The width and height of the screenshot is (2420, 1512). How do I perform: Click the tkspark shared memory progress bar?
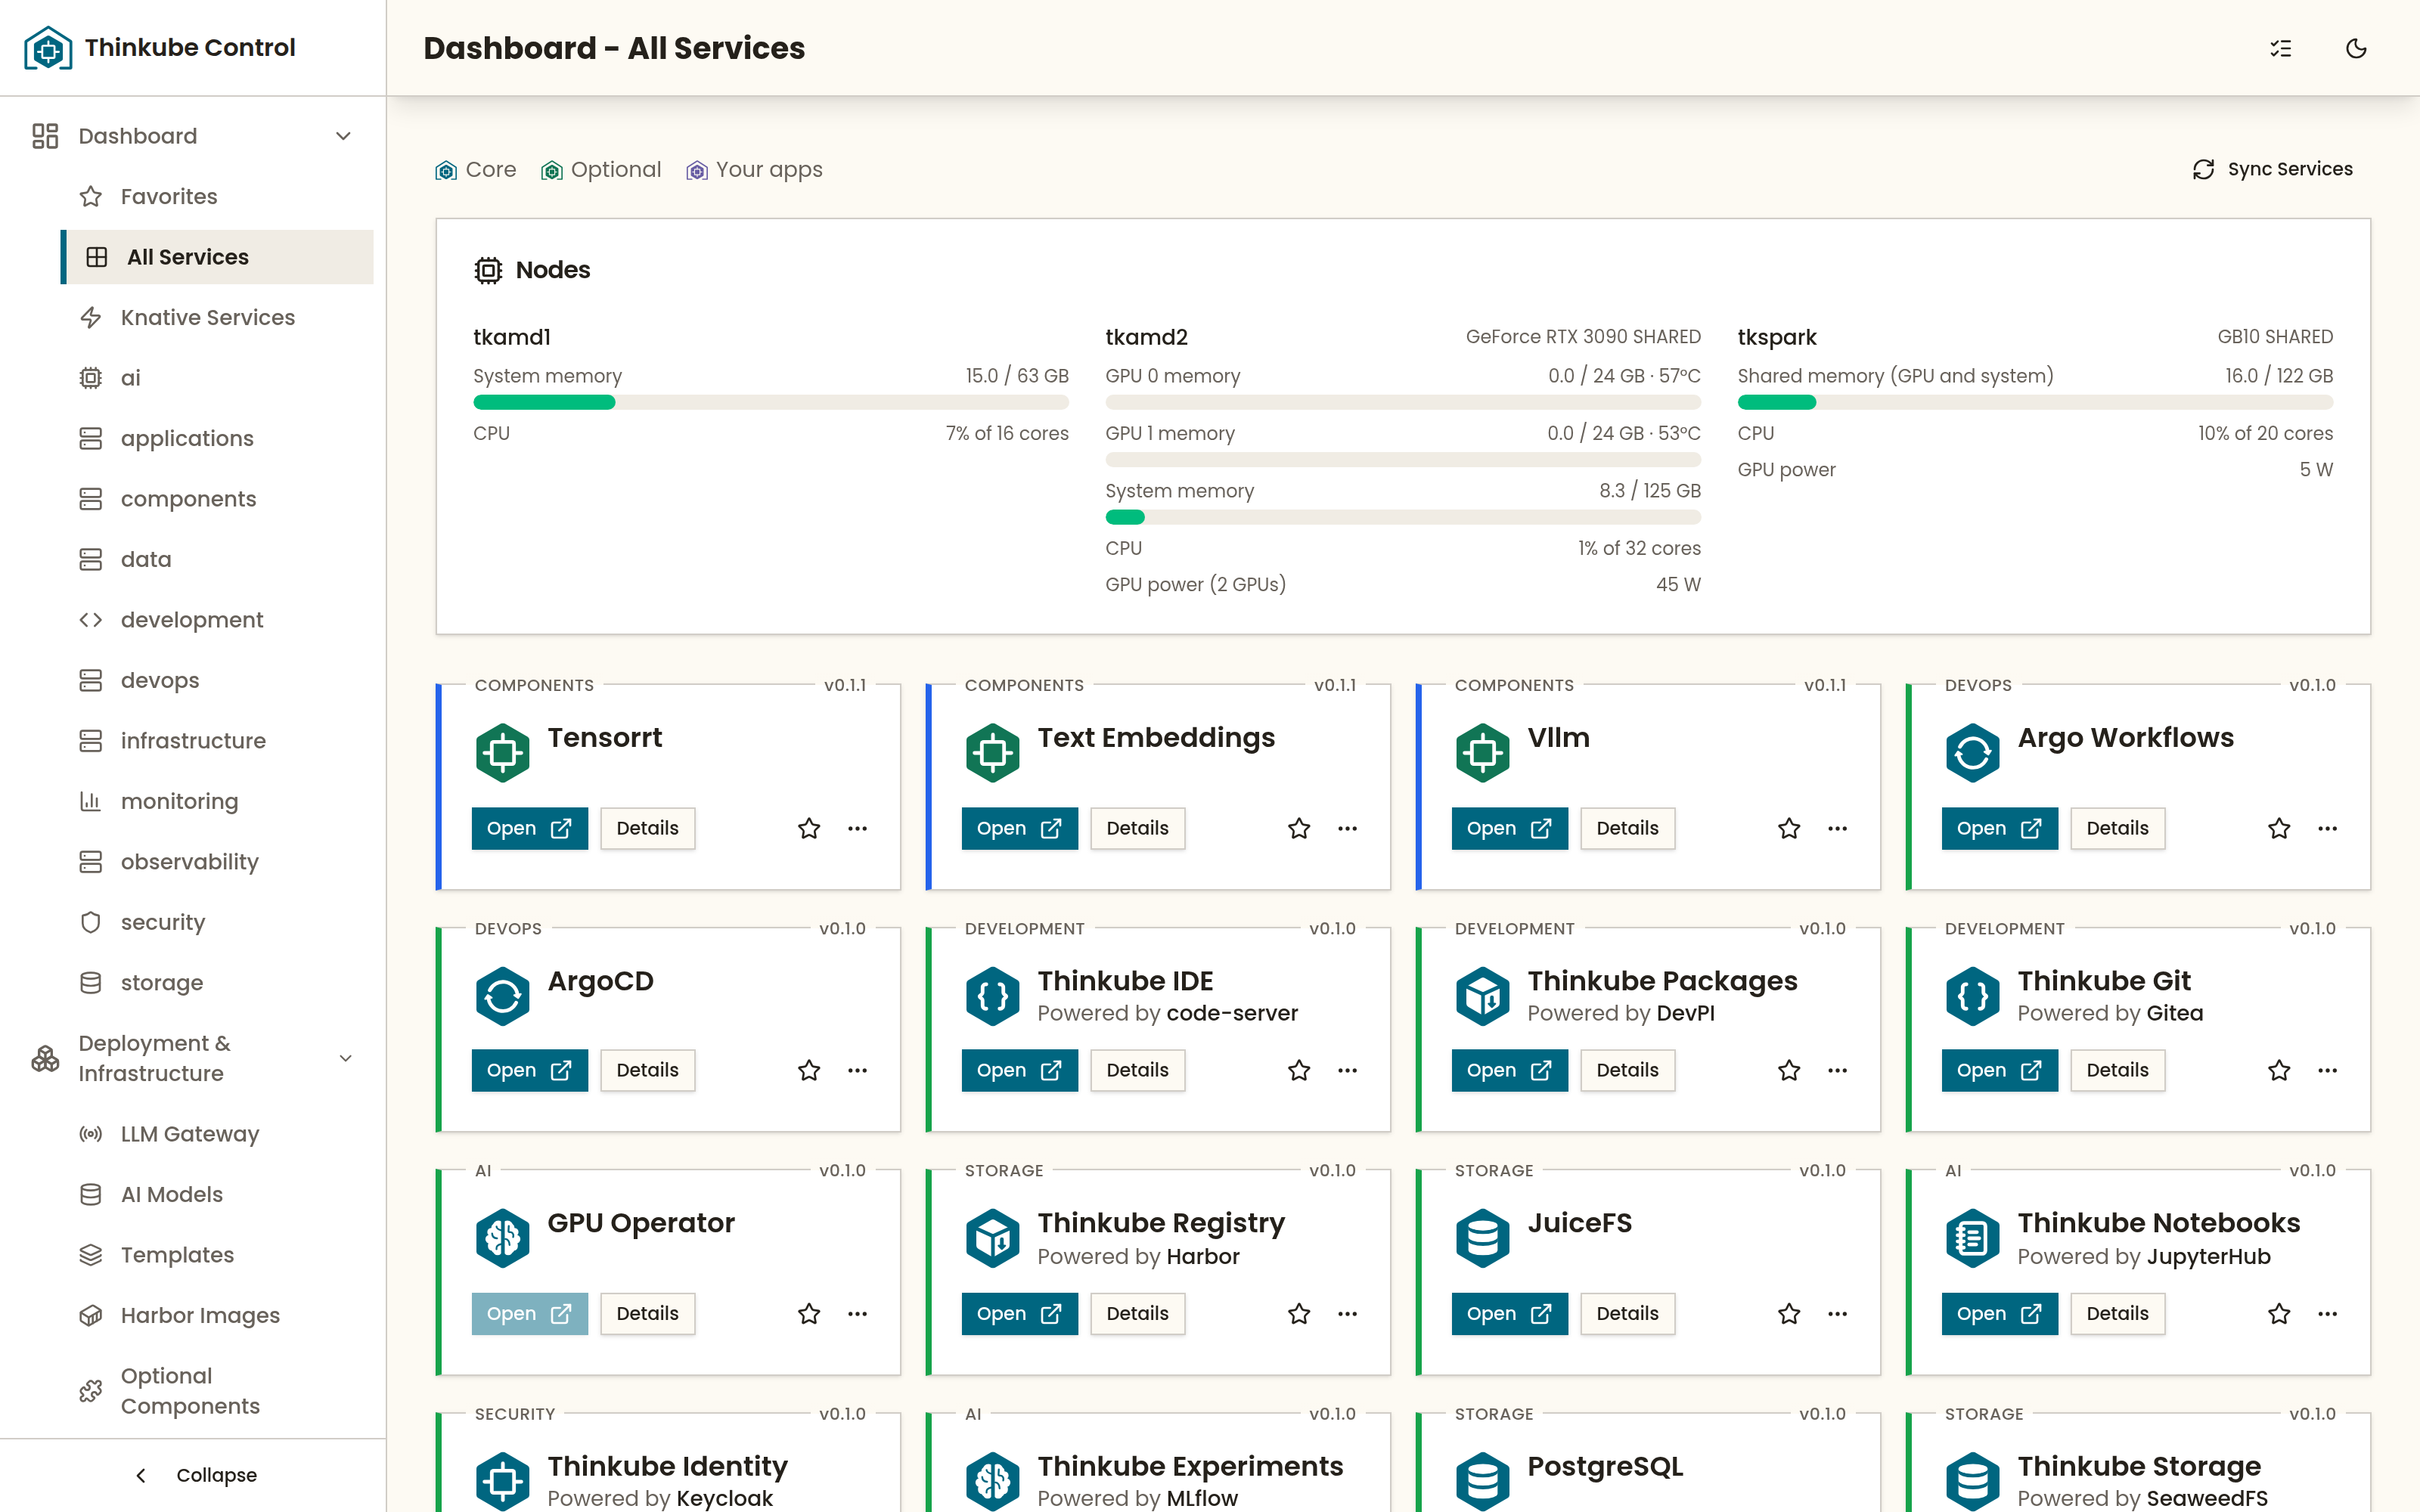pyautogui.click(x=2035, y=402)
